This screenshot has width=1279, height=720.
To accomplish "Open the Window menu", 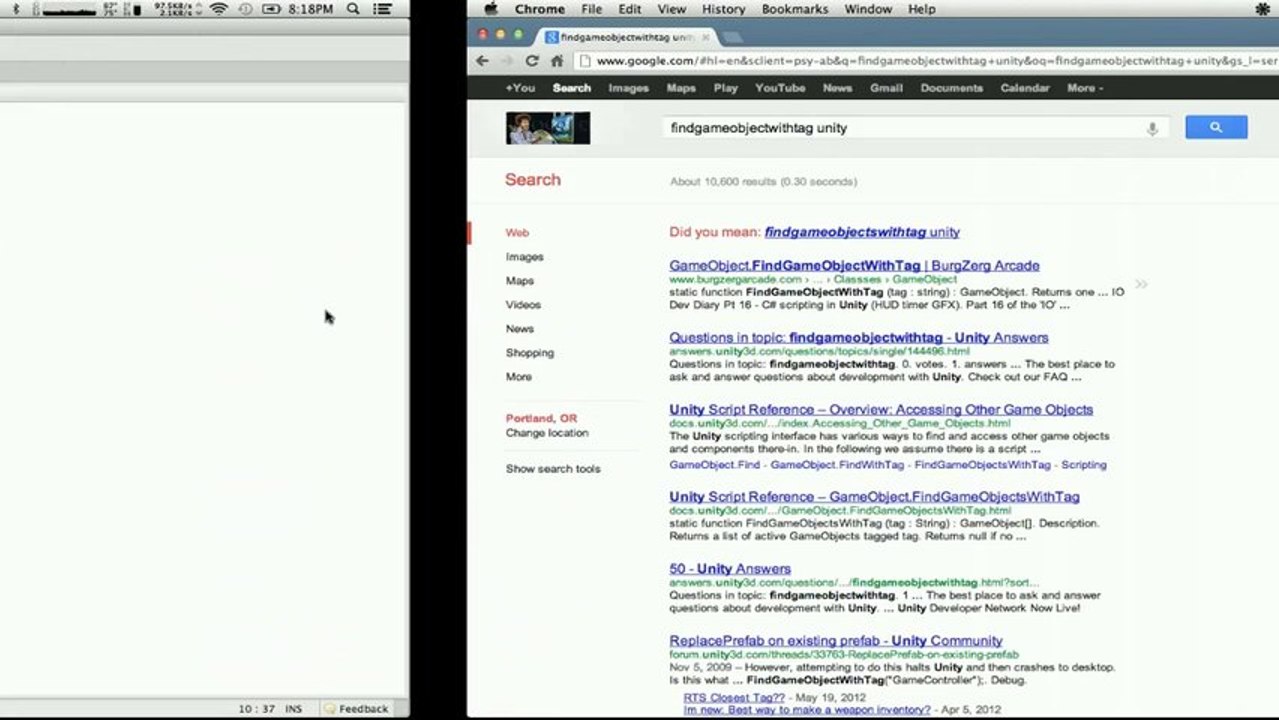I will pos(868,9).
